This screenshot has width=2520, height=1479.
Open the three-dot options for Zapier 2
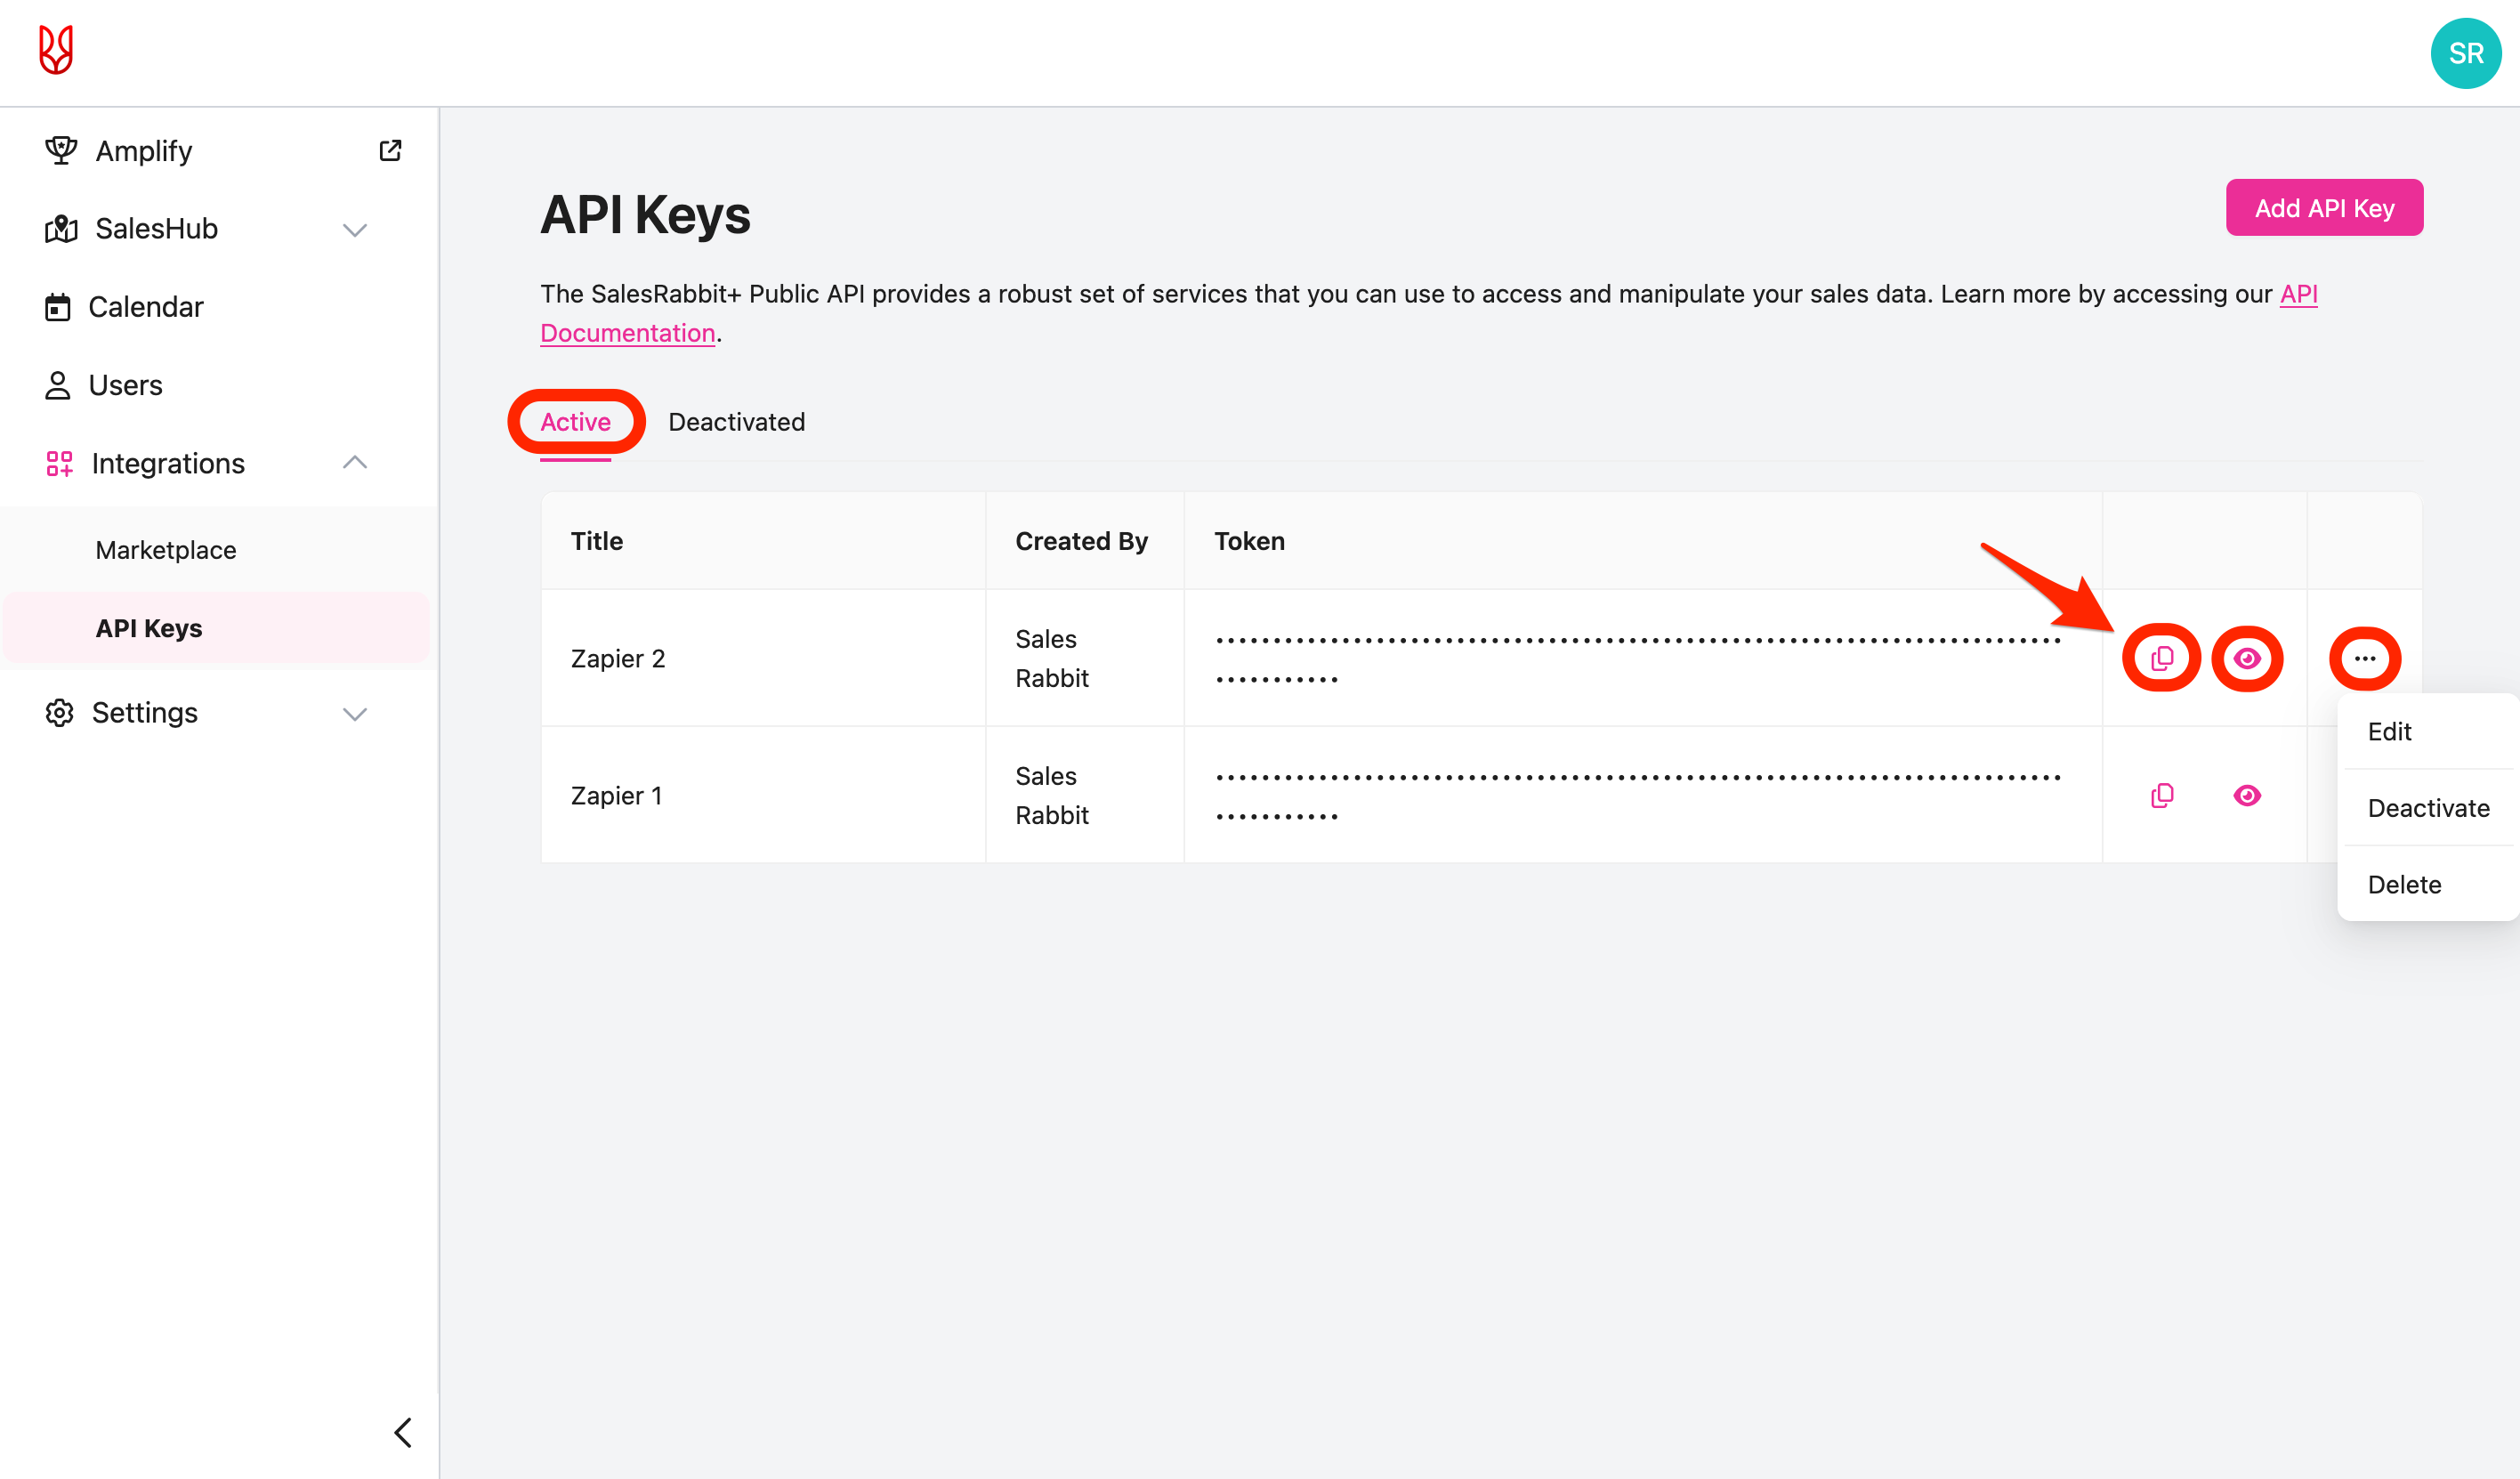tap(2365, 657)
